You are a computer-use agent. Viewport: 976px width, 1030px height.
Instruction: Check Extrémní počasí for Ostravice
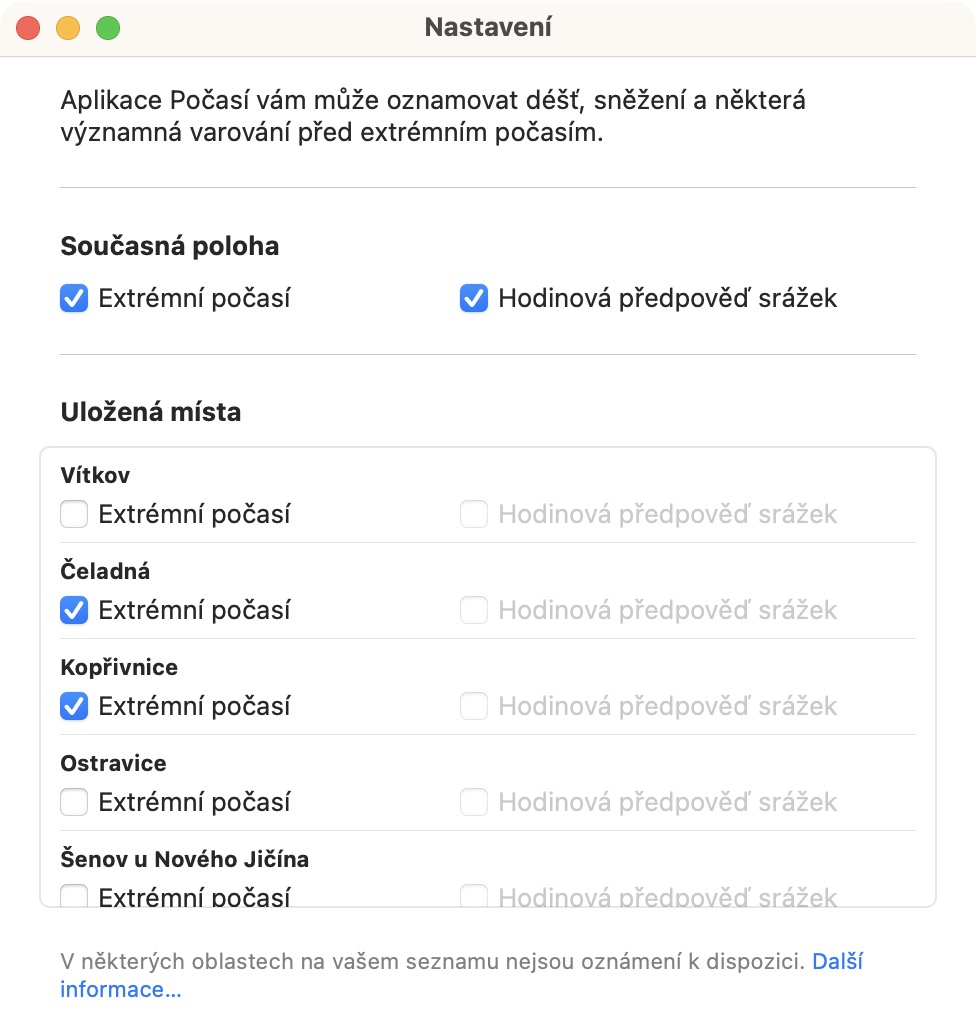(x=74, y=802)
